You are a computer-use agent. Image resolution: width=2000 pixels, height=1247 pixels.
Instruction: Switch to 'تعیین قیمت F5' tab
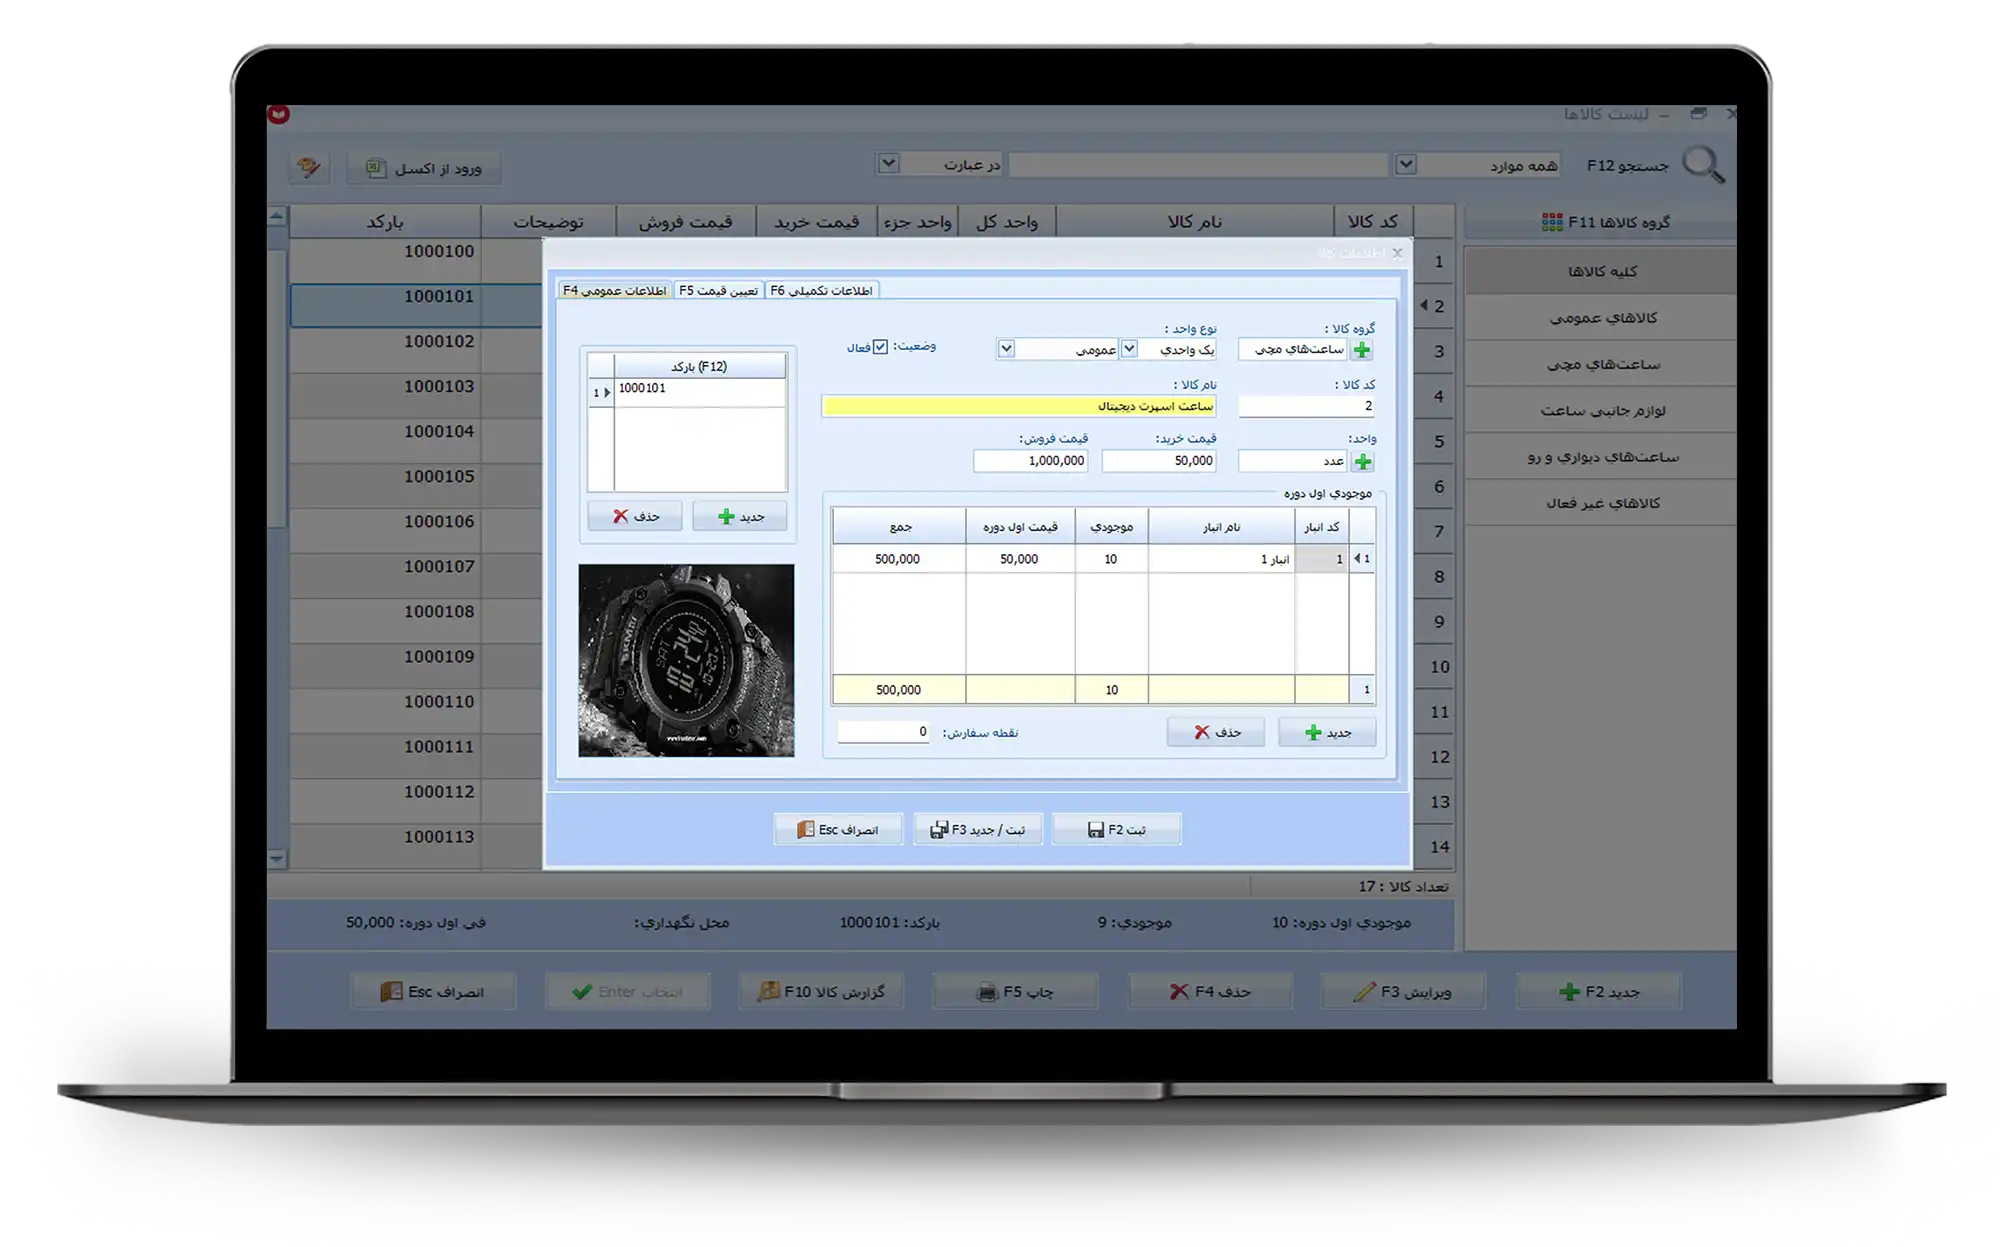point(718,290)
